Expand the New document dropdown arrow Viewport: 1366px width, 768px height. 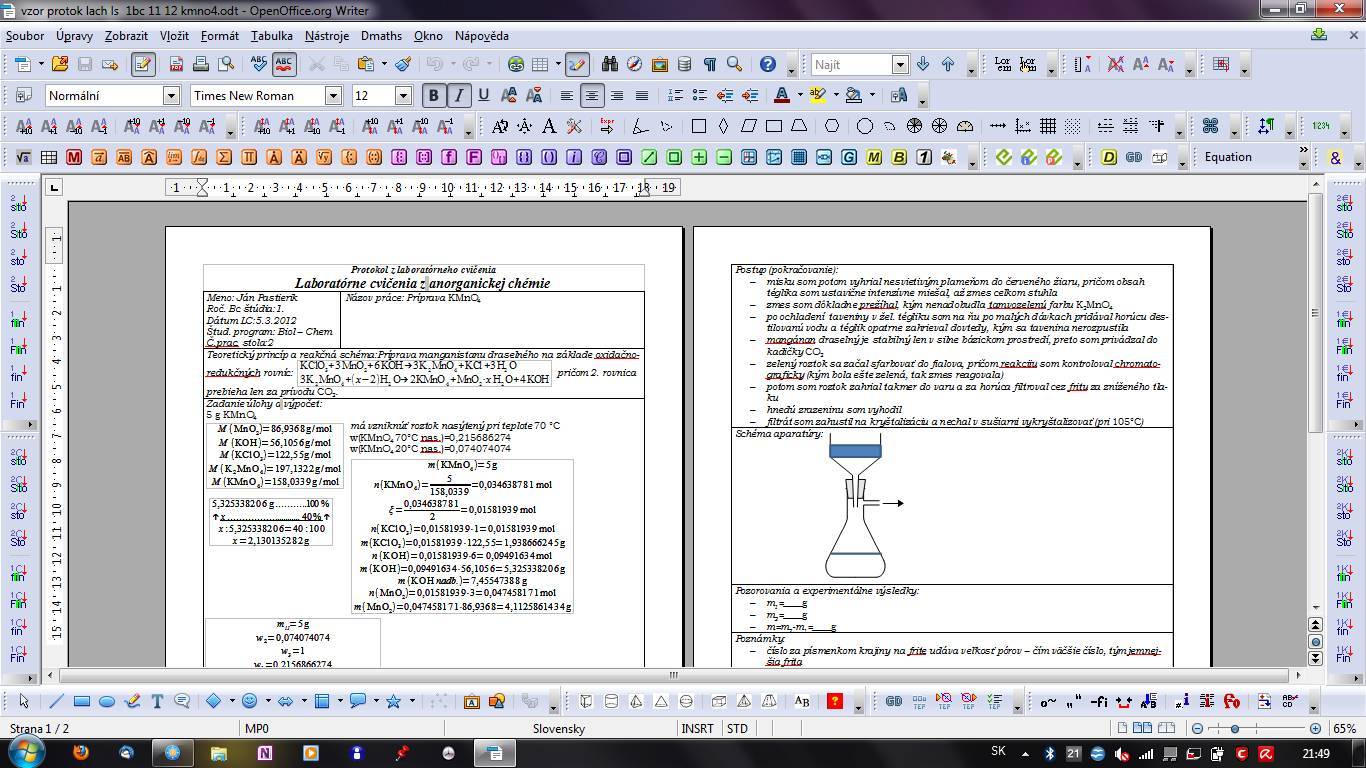coord(40,65)
